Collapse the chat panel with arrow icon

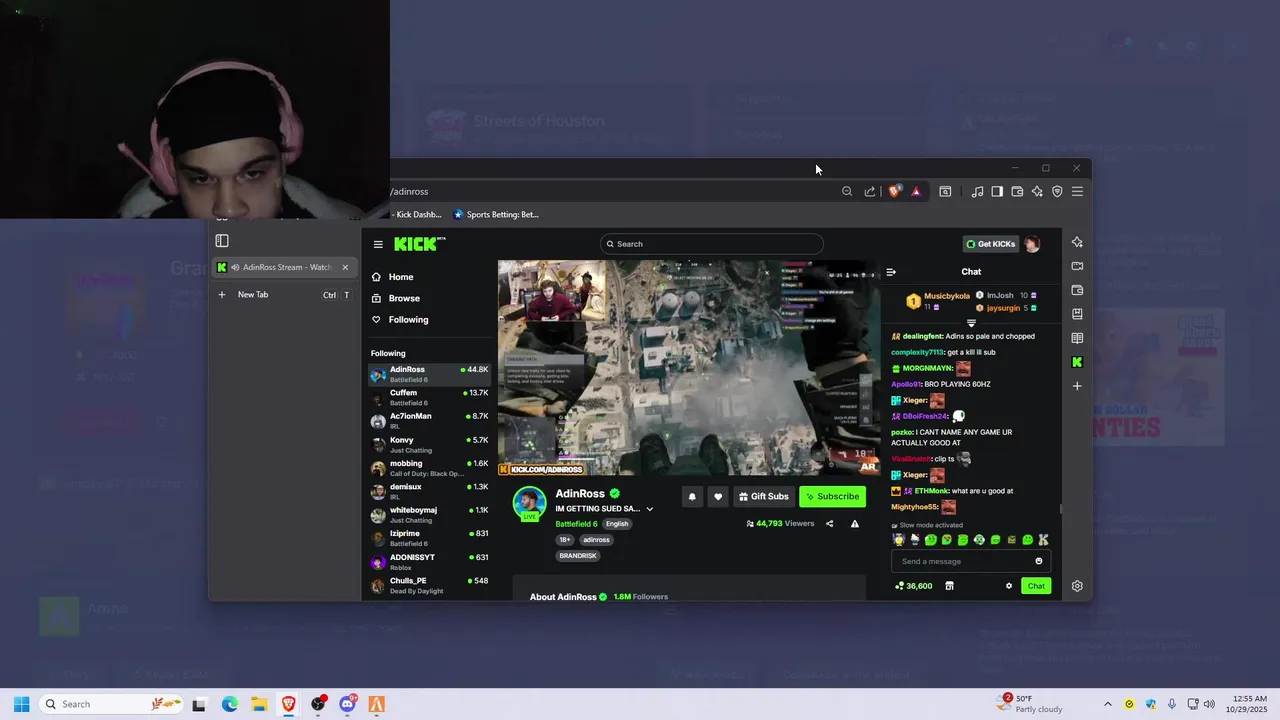(x=891, y=272)
